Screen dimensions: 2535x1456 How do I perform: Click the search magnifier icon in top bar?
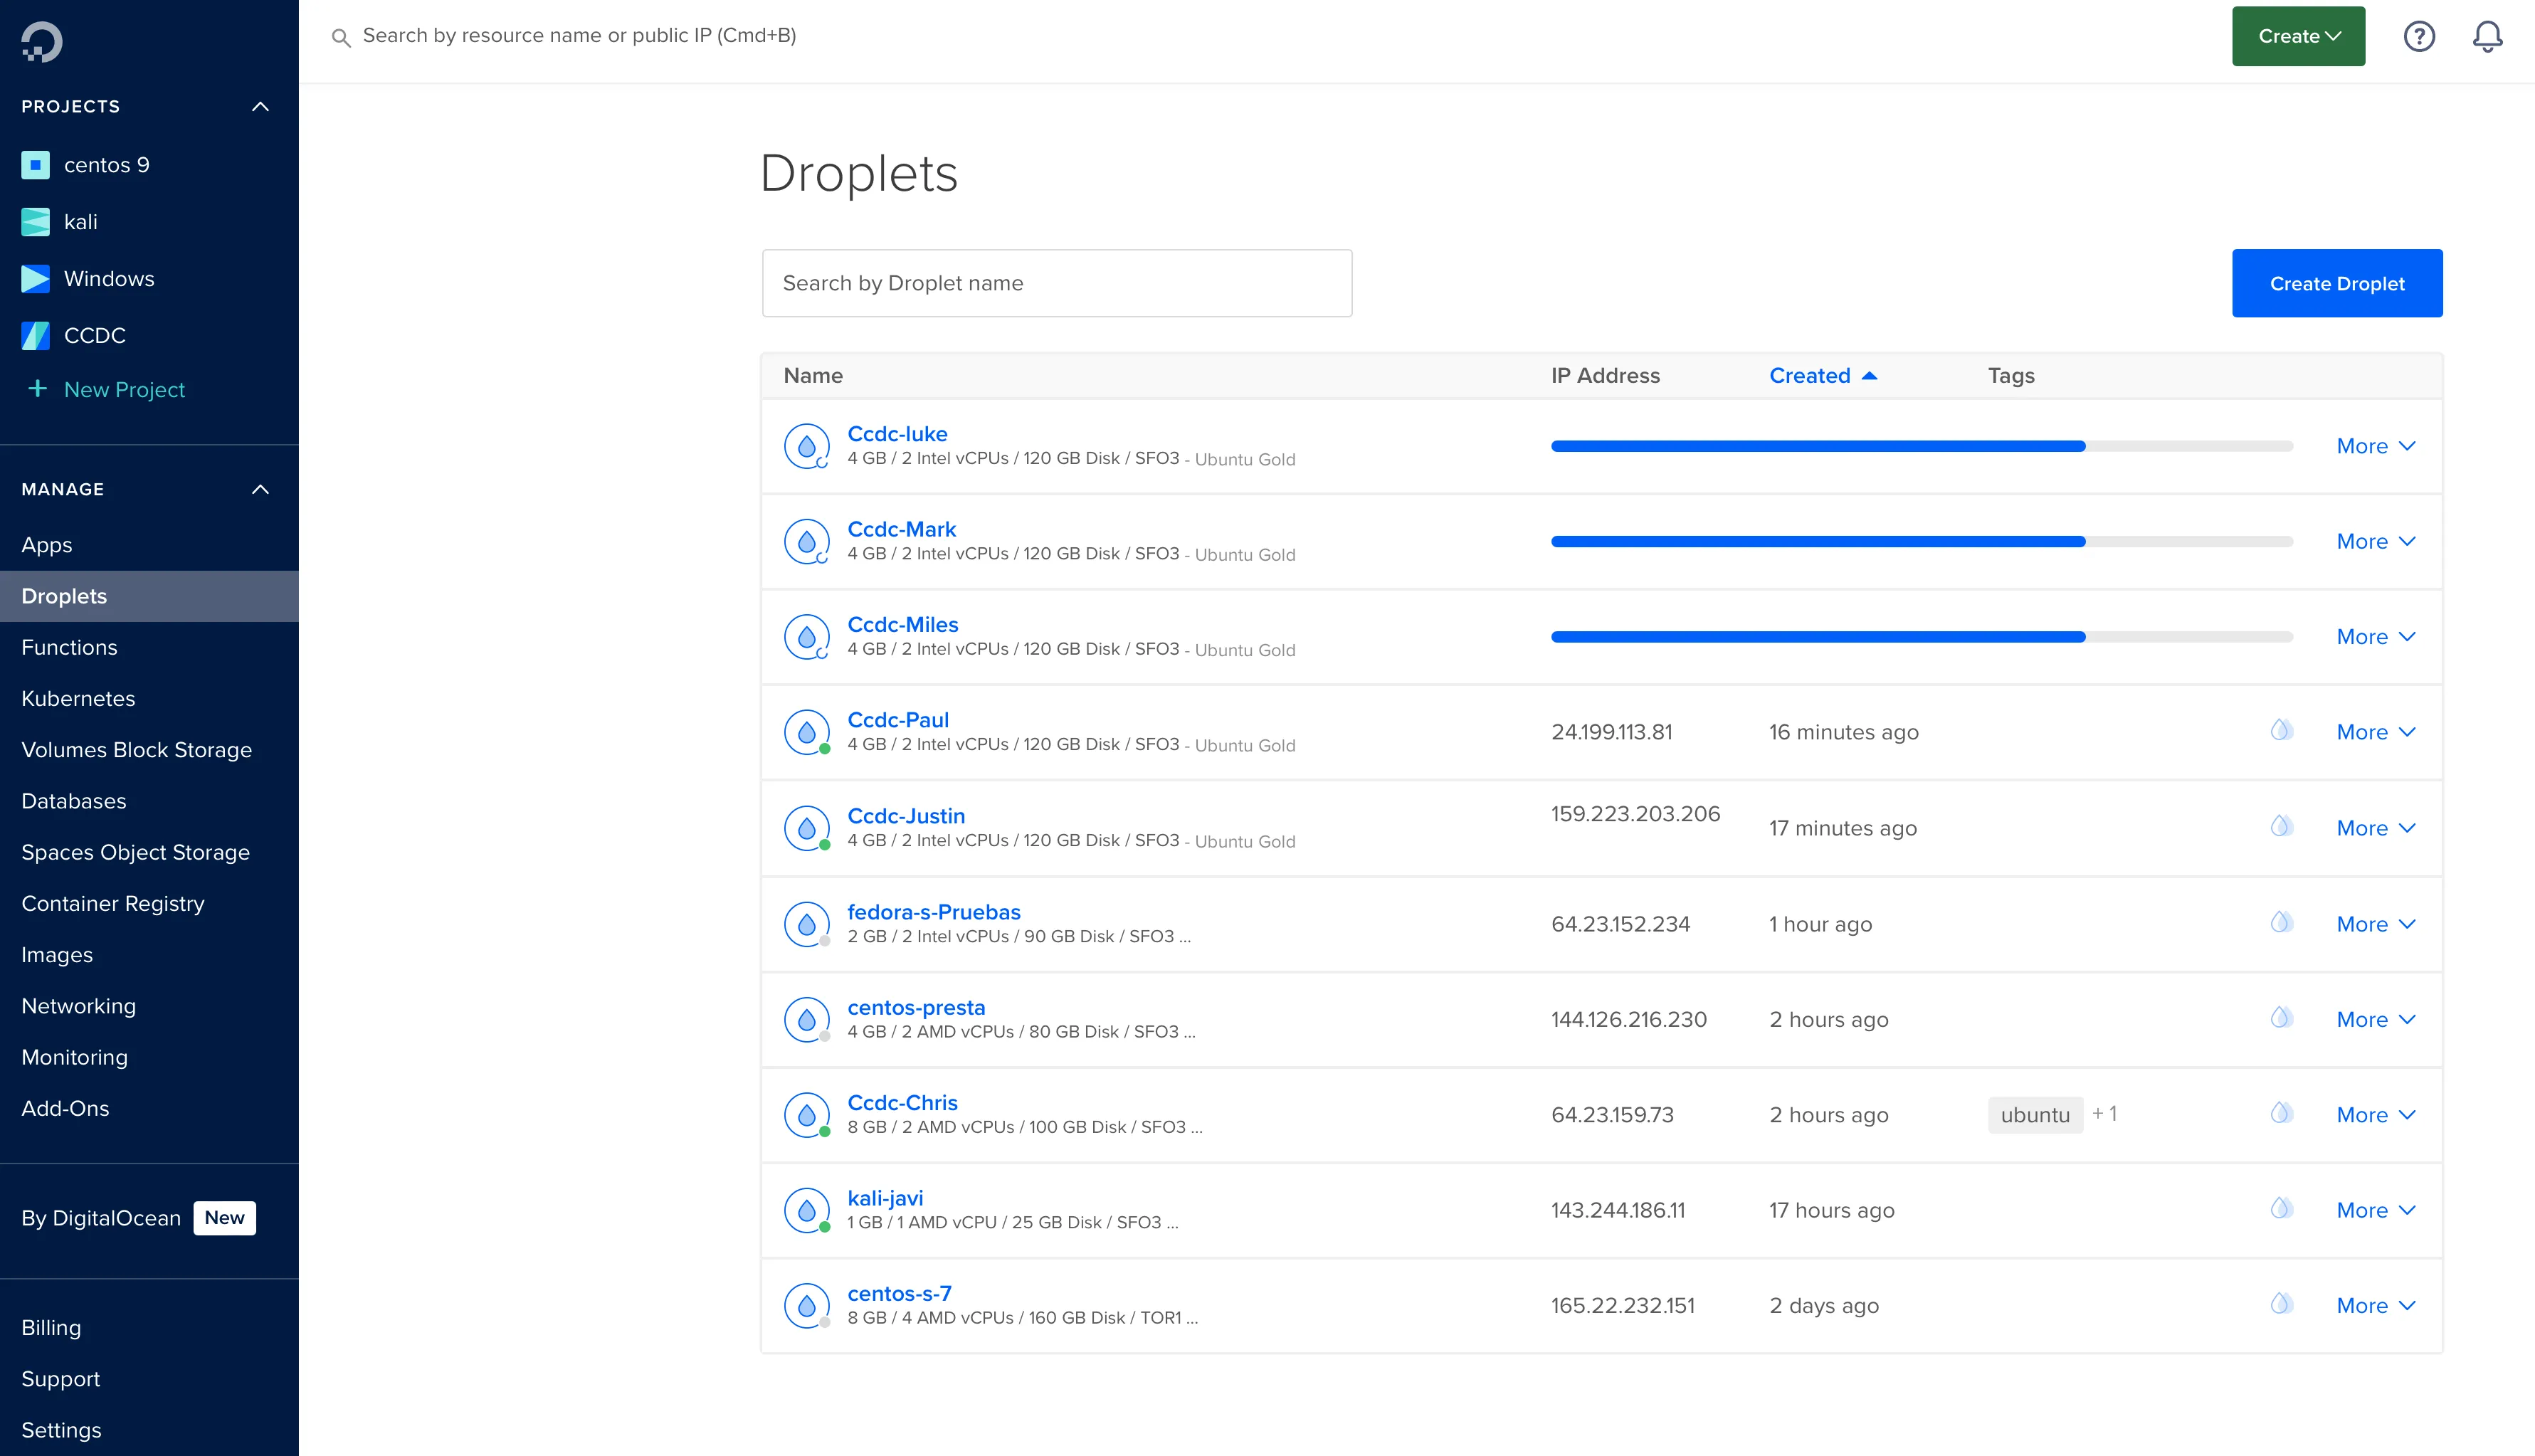pyautogui.click(x=341, y=38)
